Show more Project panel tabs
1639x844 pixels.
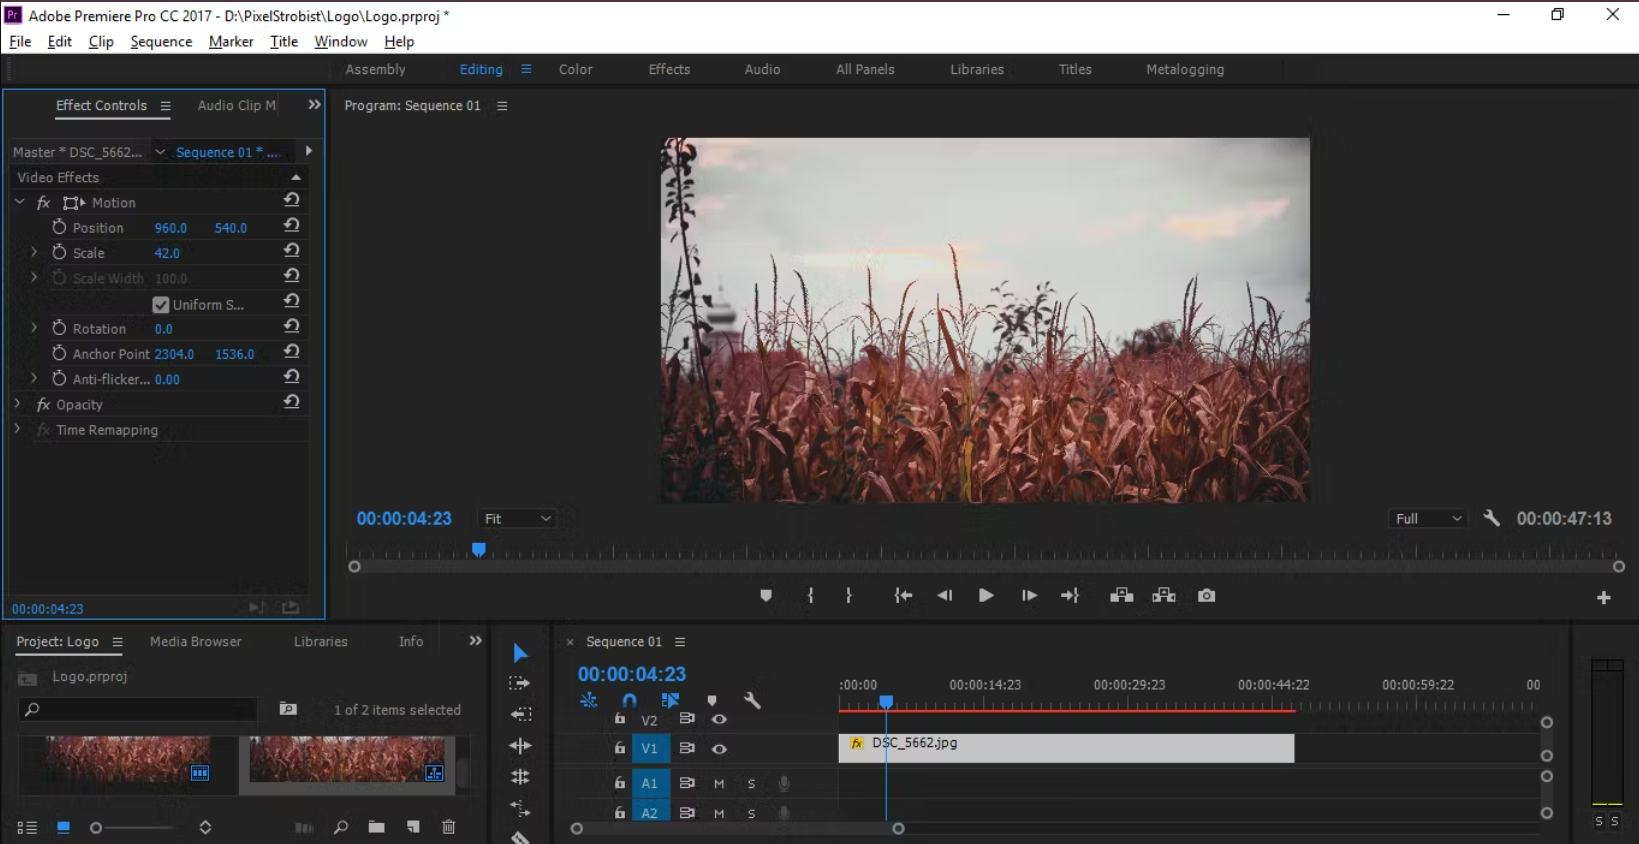pos(475,641)
